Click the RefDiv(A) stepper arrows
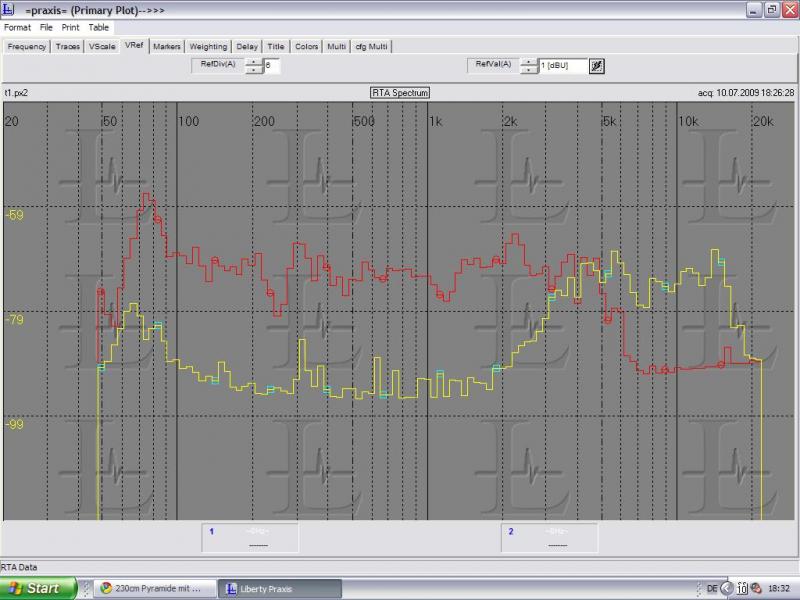 [x=254, y=66]
